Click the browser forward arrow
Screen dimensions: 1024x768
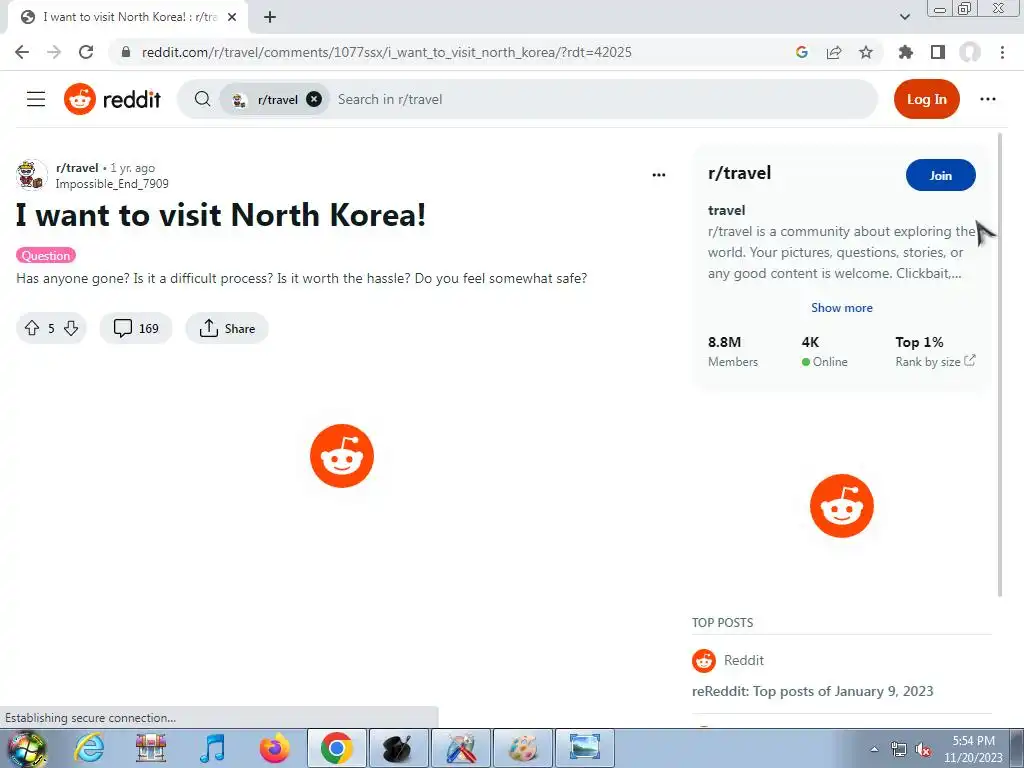pos(54,52)
